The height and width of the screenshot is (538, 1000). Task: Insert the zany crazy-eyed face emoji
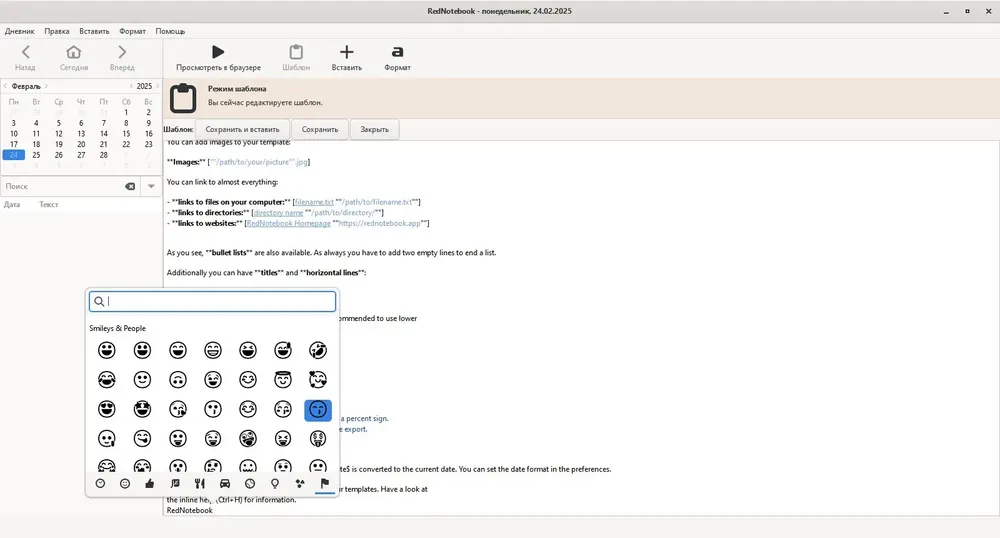(247, 439)
